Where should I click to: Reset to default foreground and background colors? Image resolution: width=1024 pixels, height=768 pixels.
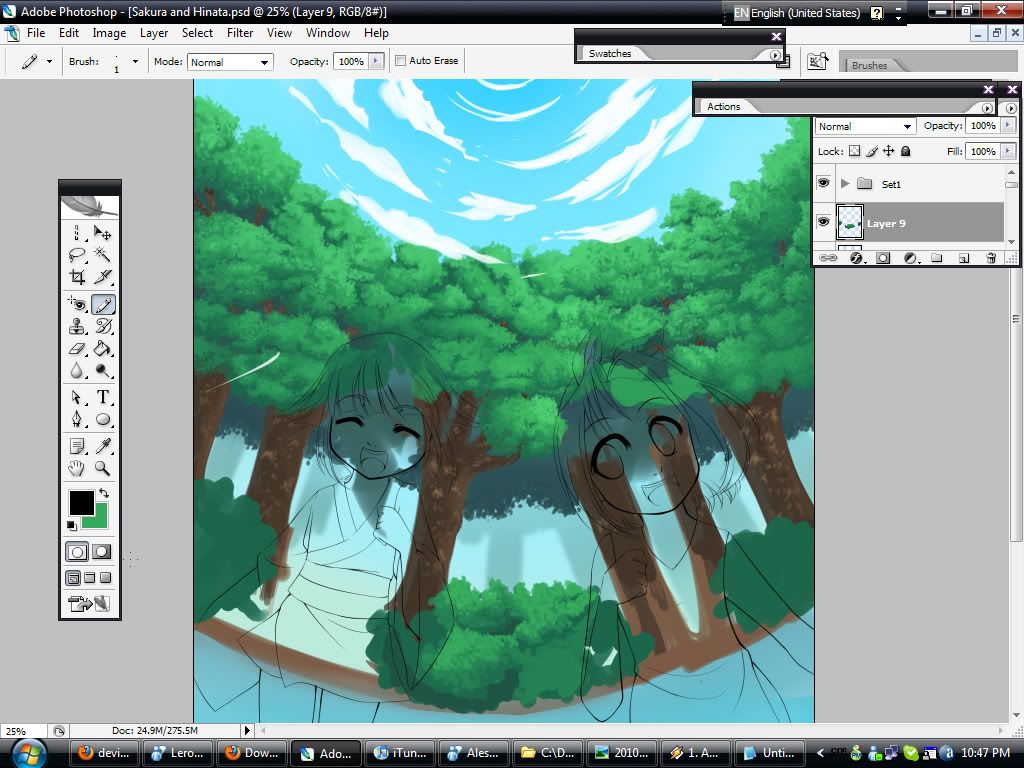72,525
